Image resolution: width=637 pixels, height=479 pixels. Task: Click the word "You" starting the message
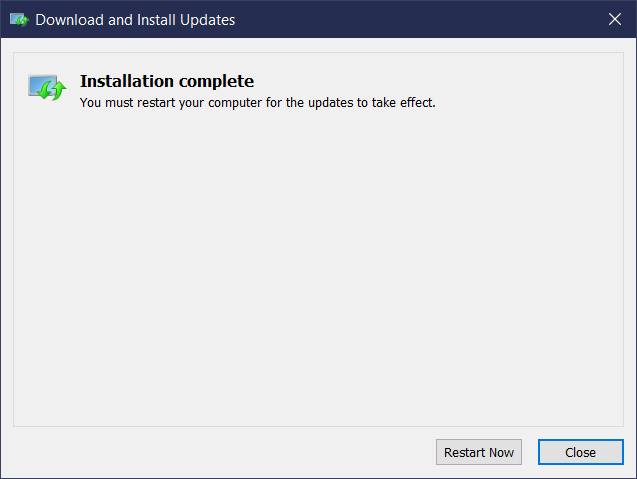pos(91,102)
